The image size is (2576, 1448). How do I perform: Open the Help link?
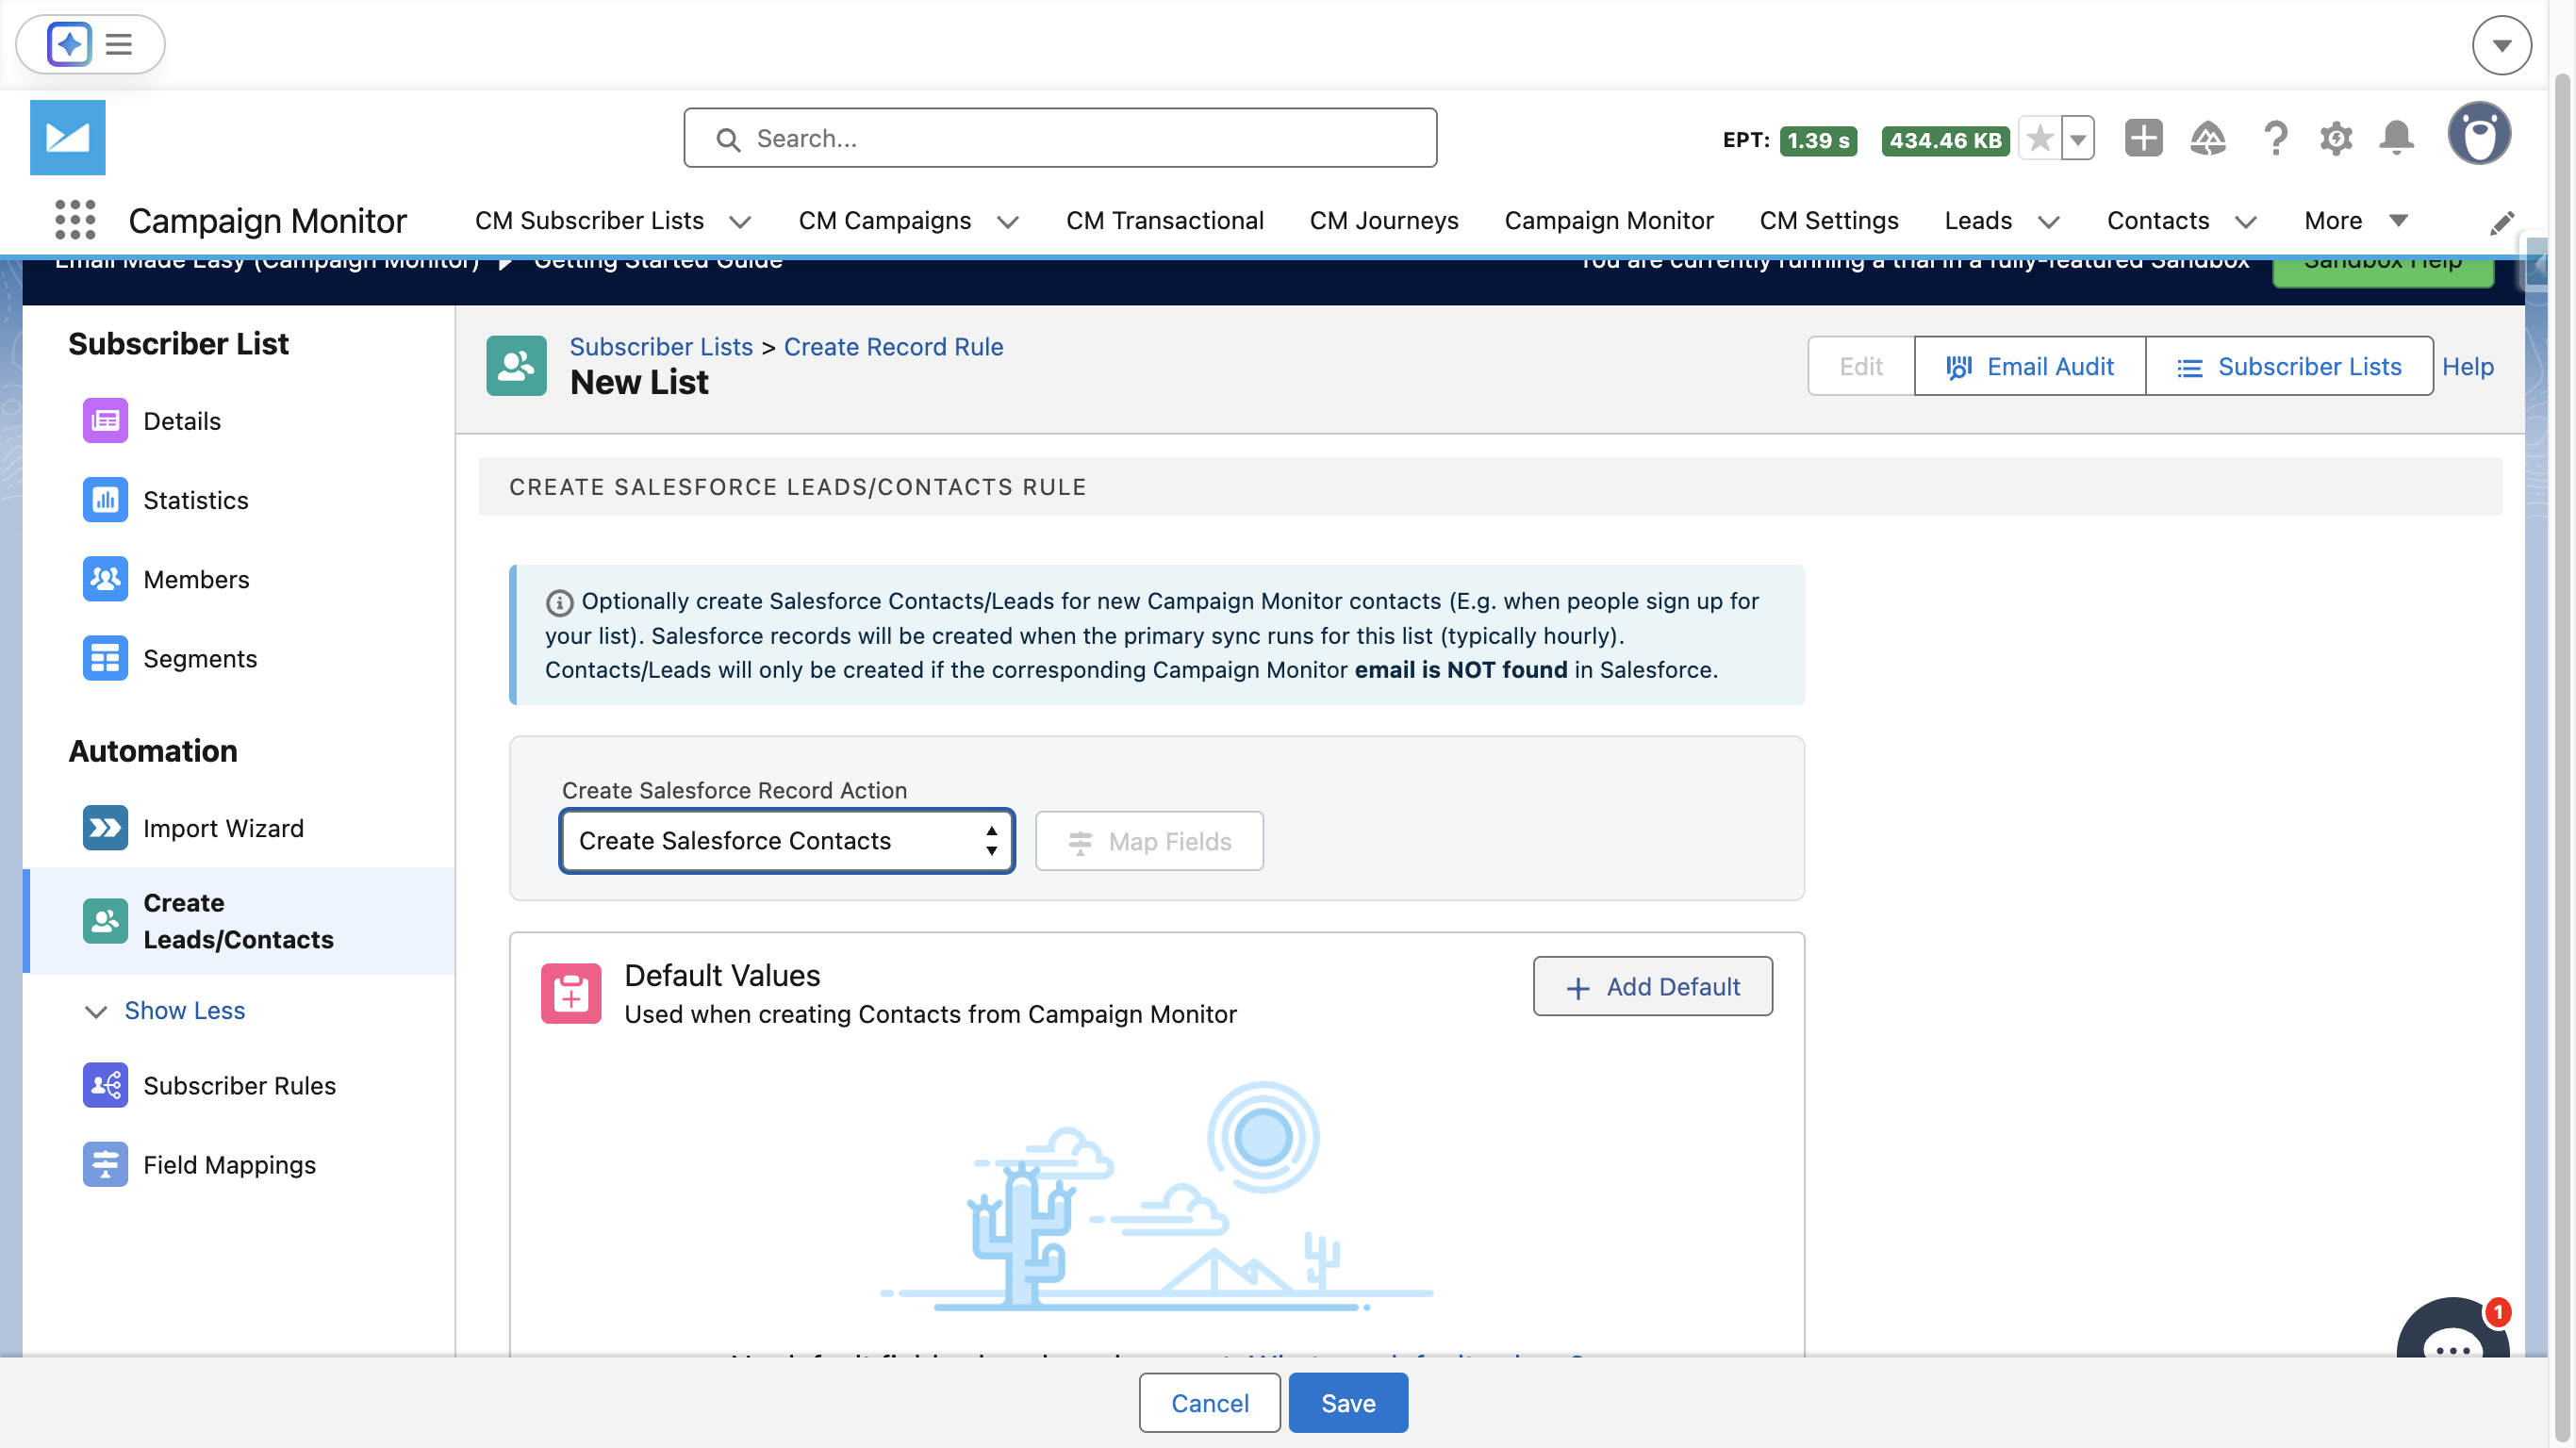(2467, 366)
